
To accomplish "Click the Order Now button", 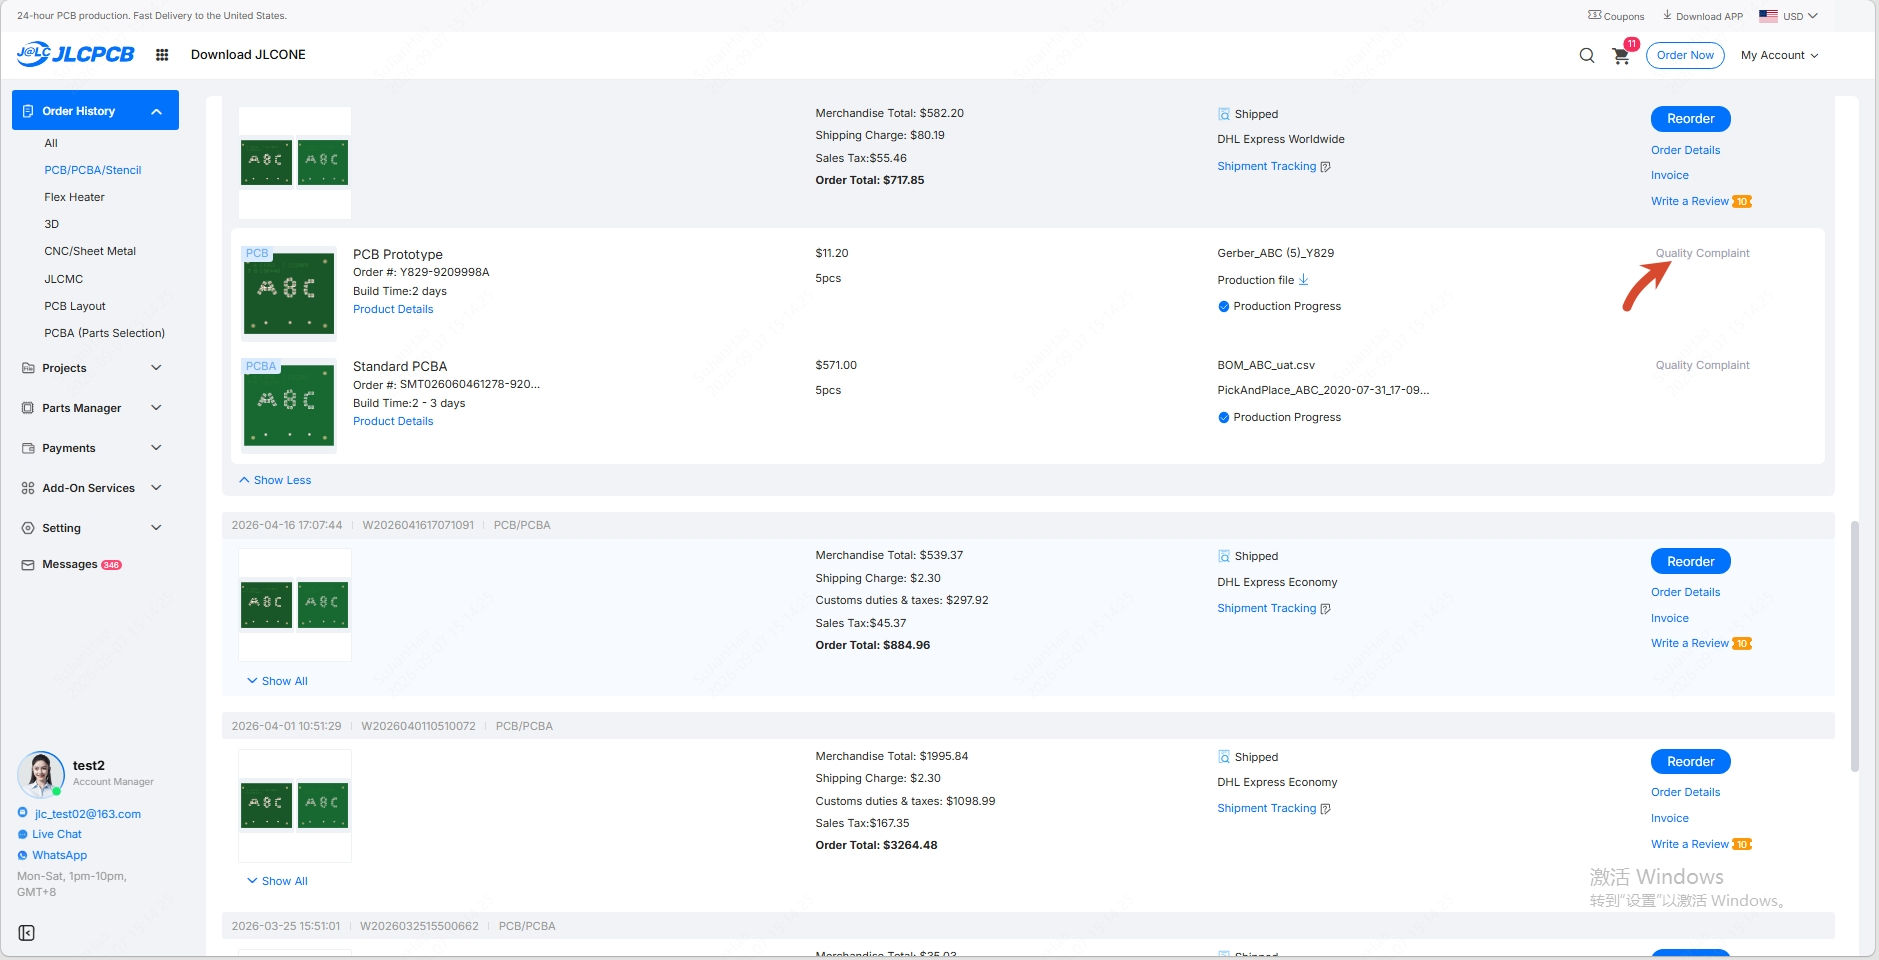I will pos(1685,55).
